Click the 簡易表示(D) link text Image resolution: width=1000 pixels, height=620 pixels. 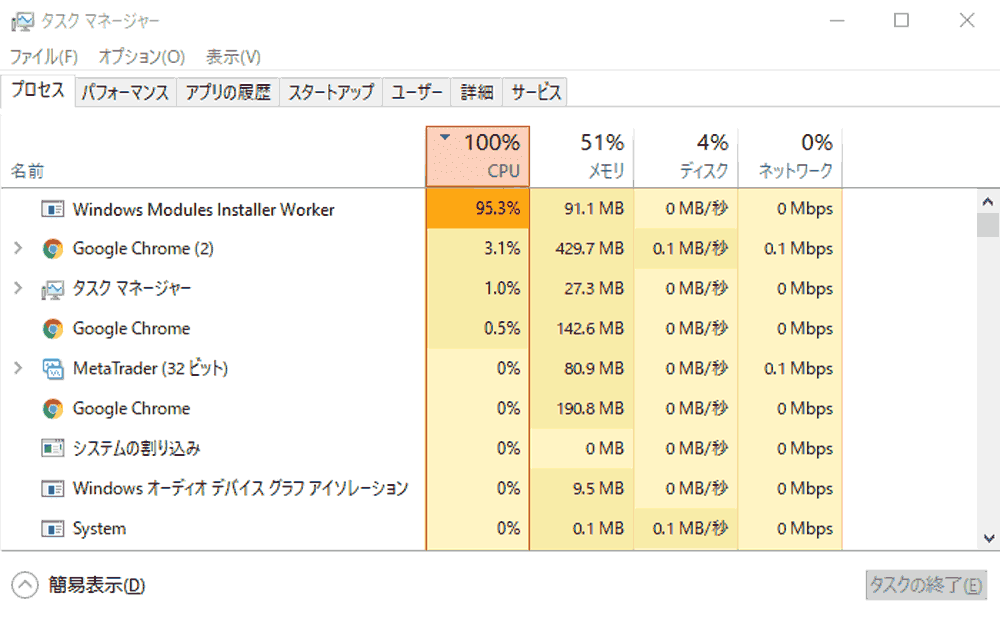97,585
